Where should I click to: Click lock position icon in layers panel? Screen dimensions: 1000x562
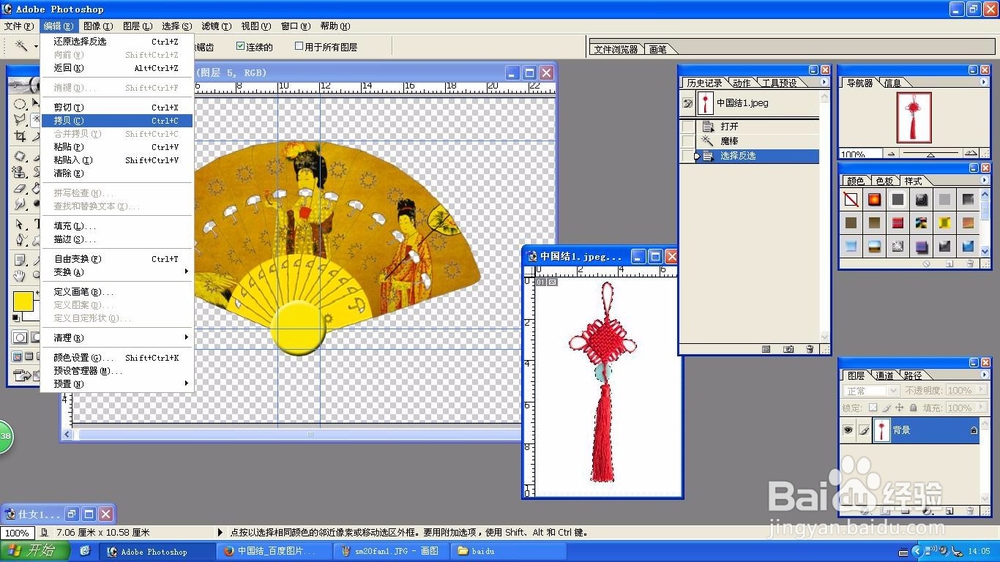pyautogui.click(x=899, y=408)
